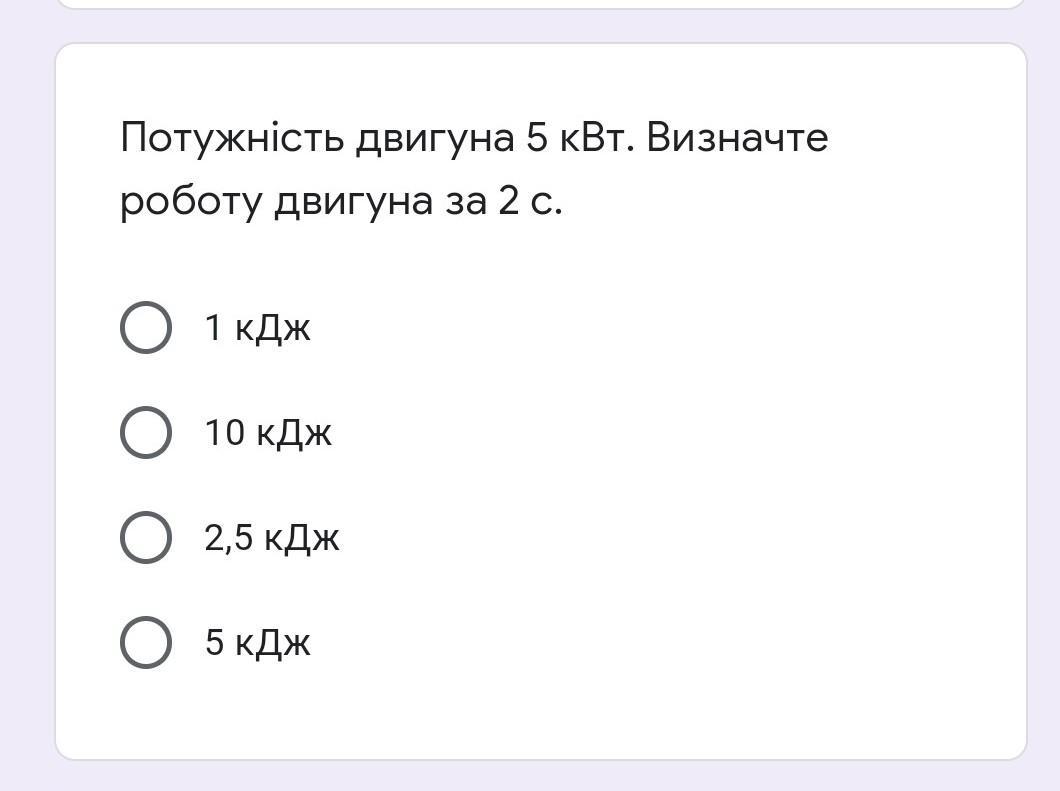
Task: Choose the 10 кДж radio circle
Action: (146, 432)
